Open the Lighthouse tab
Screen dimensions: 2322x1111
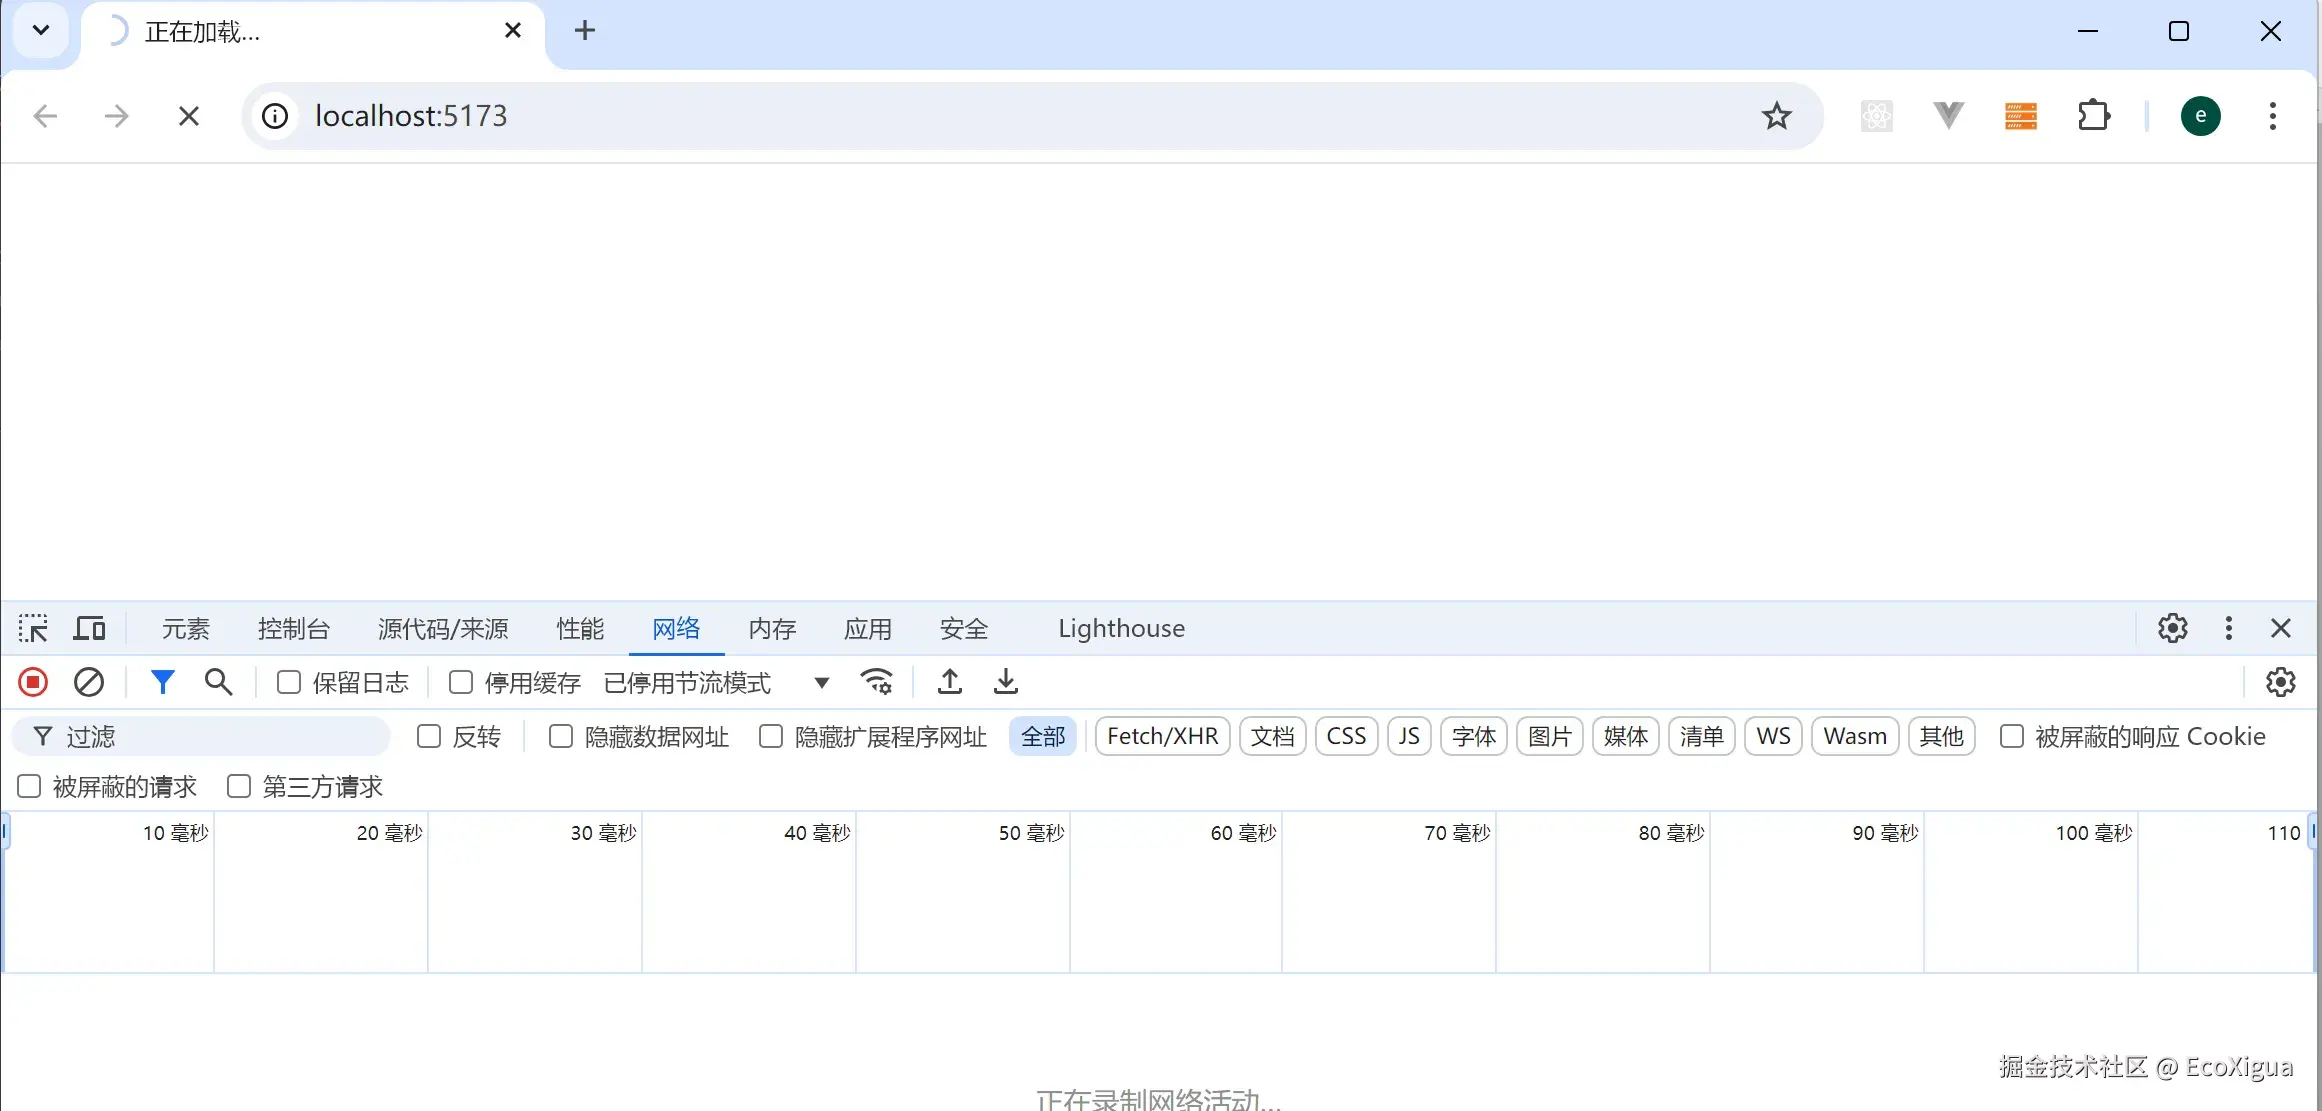point(1121,628)
